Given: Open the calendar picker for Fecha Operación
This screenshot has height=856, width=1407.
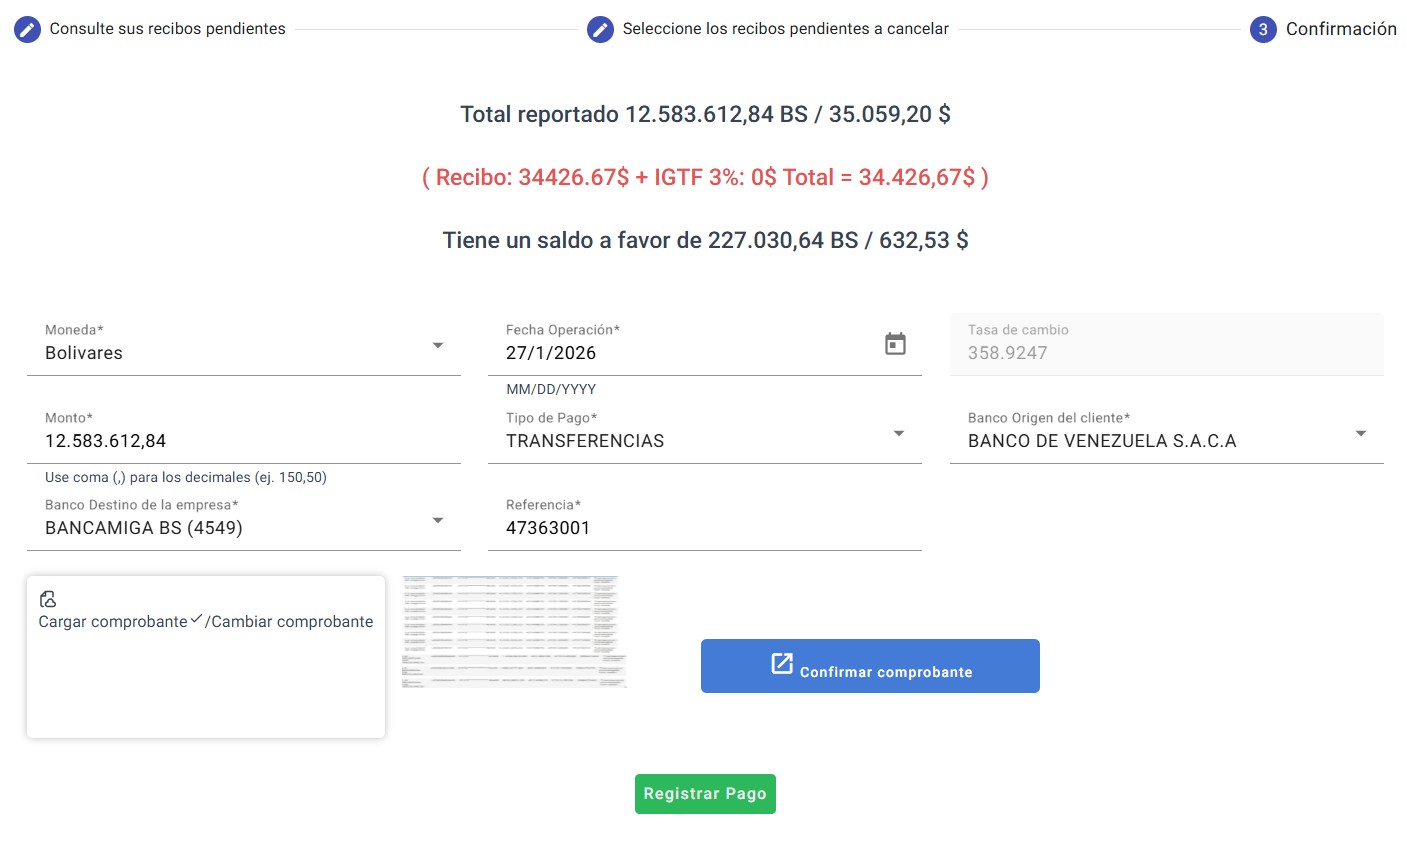Looking at the screenshot, I should 895,344.
